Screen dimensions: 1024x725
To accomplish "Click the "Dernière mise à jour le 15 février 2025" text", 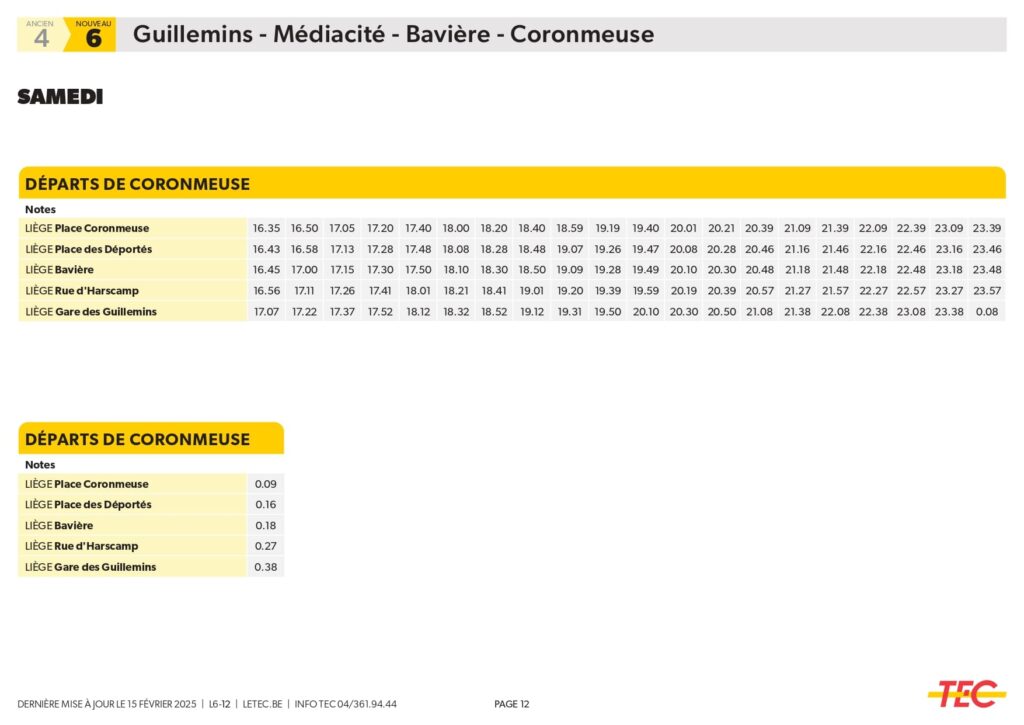I will [x=107, y=704].
